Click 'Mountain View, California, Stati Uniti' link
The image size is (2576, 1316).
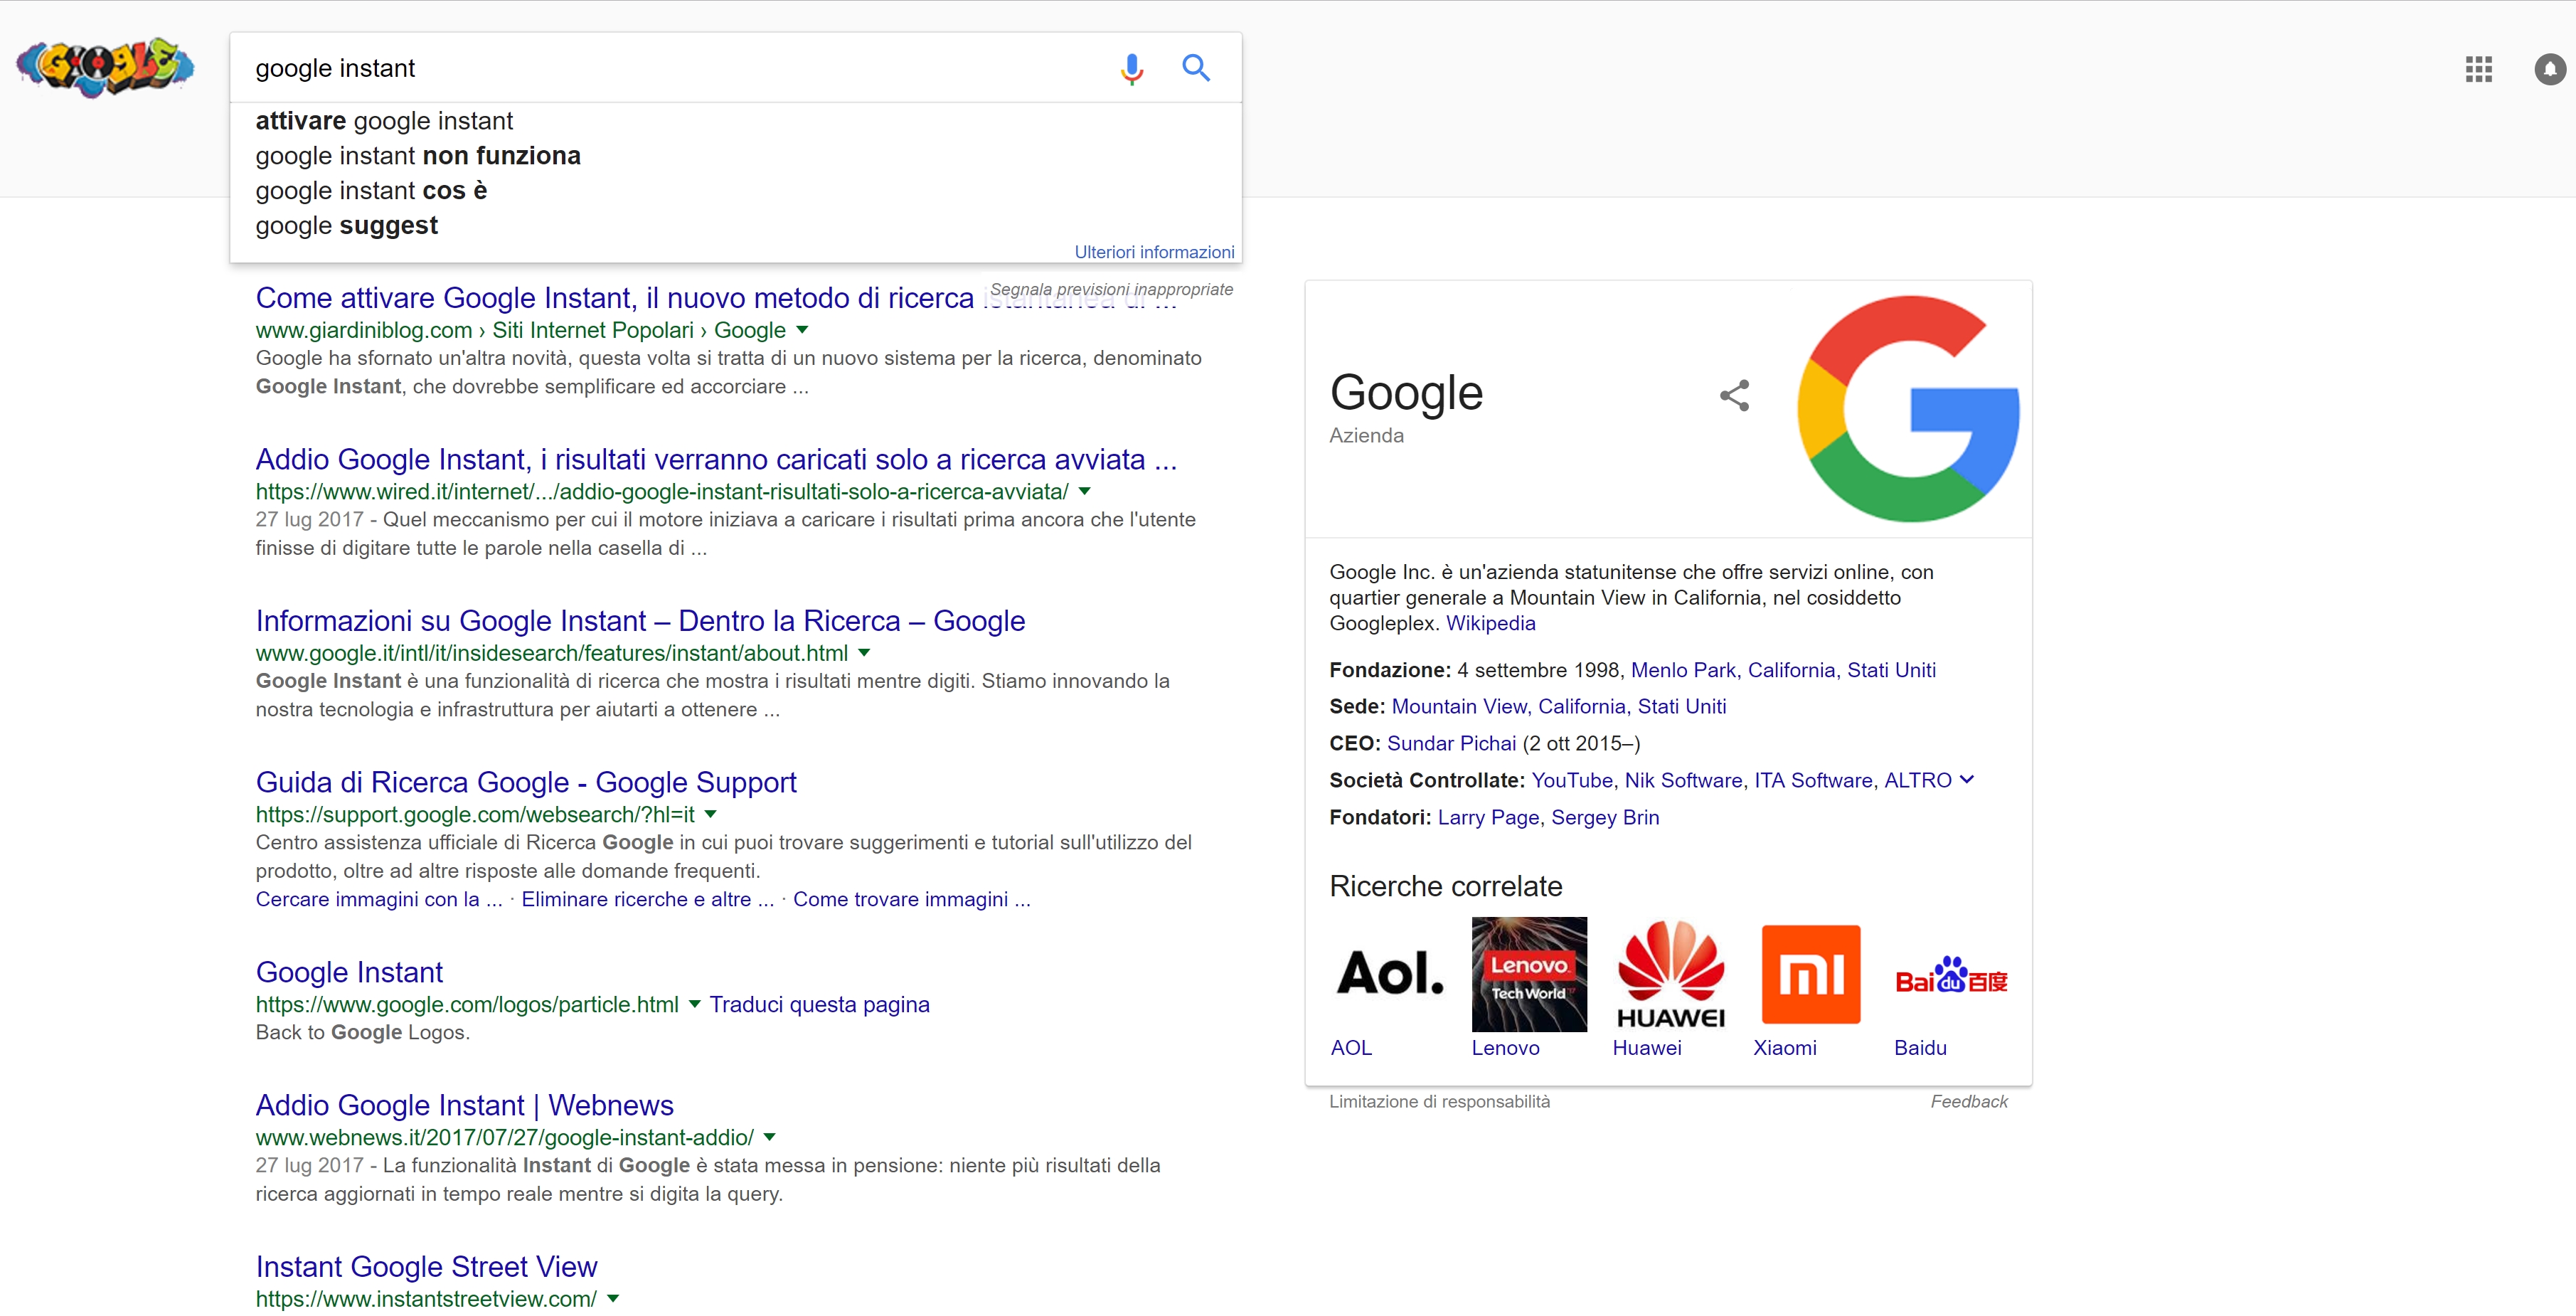[1559, 707]
